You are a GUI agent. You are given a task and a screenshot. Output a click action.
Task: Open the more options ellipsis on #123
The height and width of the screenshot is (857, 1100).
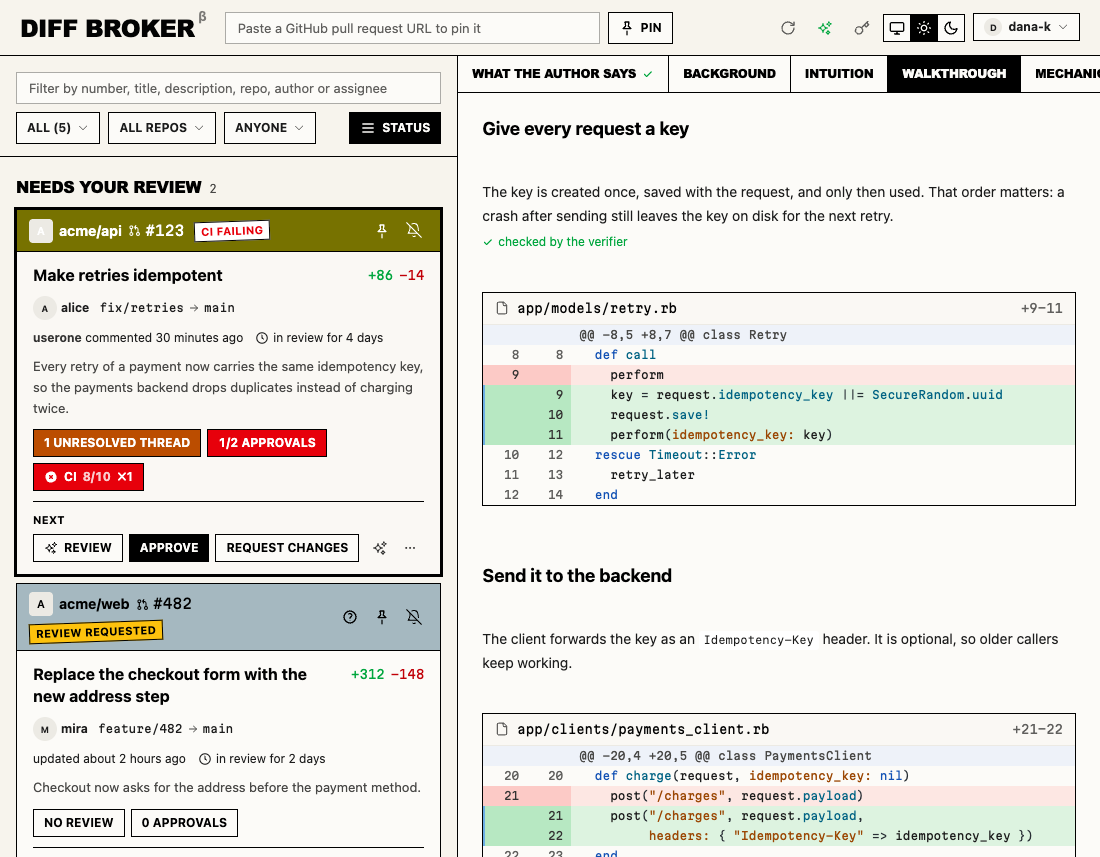[410, 548]
